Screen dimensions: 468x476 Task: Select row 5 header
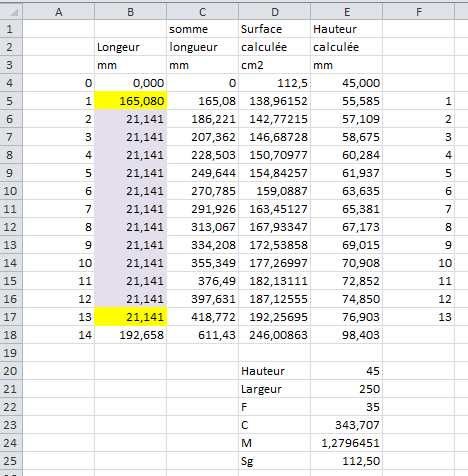click(x=11, y=101)
